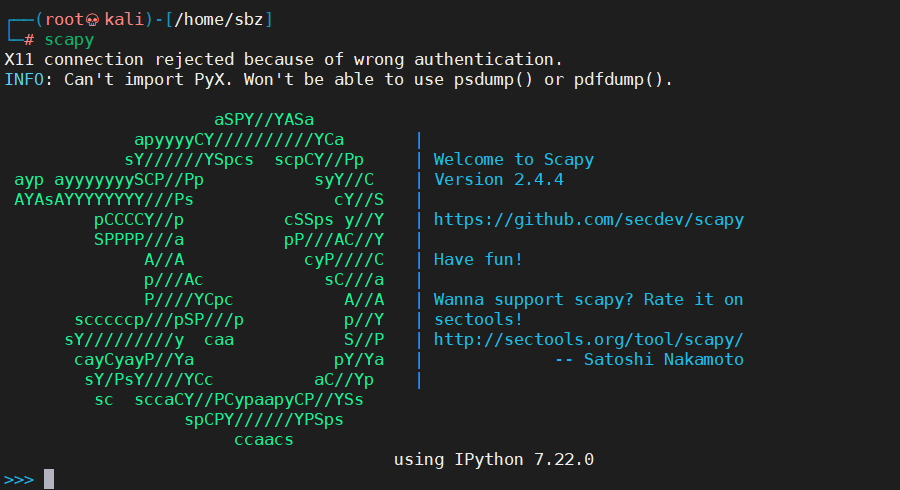Open the github.com/secdev/scapy link
The width and height of the screenshot is (900, 490).
[x=588, y=220]
